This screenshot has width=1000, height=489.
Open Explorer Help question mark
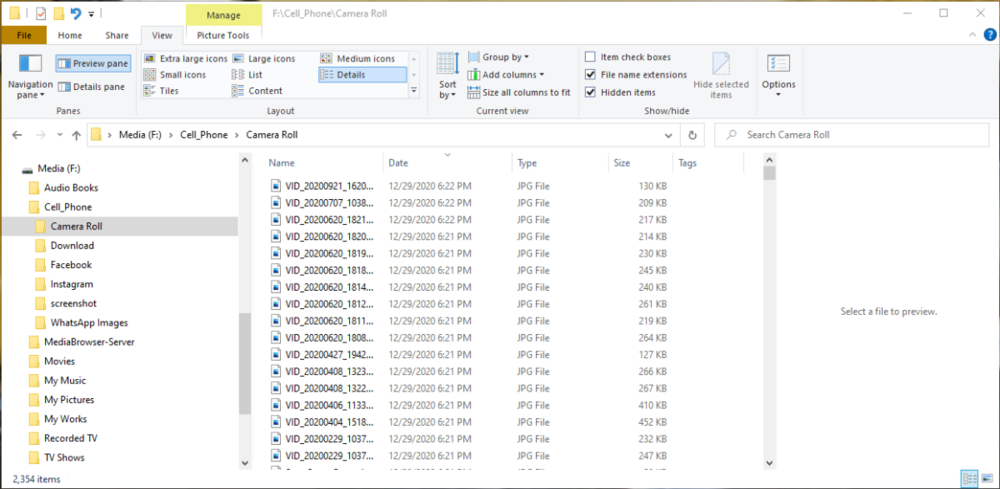point(990,35)
